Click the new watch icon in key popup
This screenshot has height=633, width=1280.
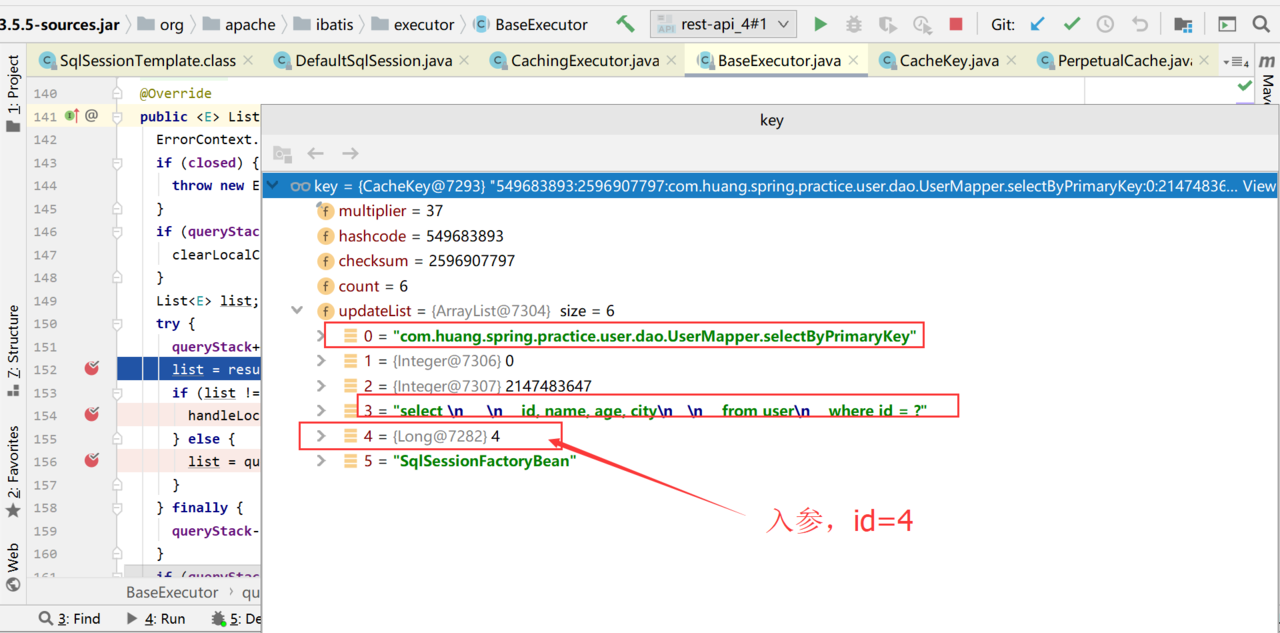pos(283,154)
